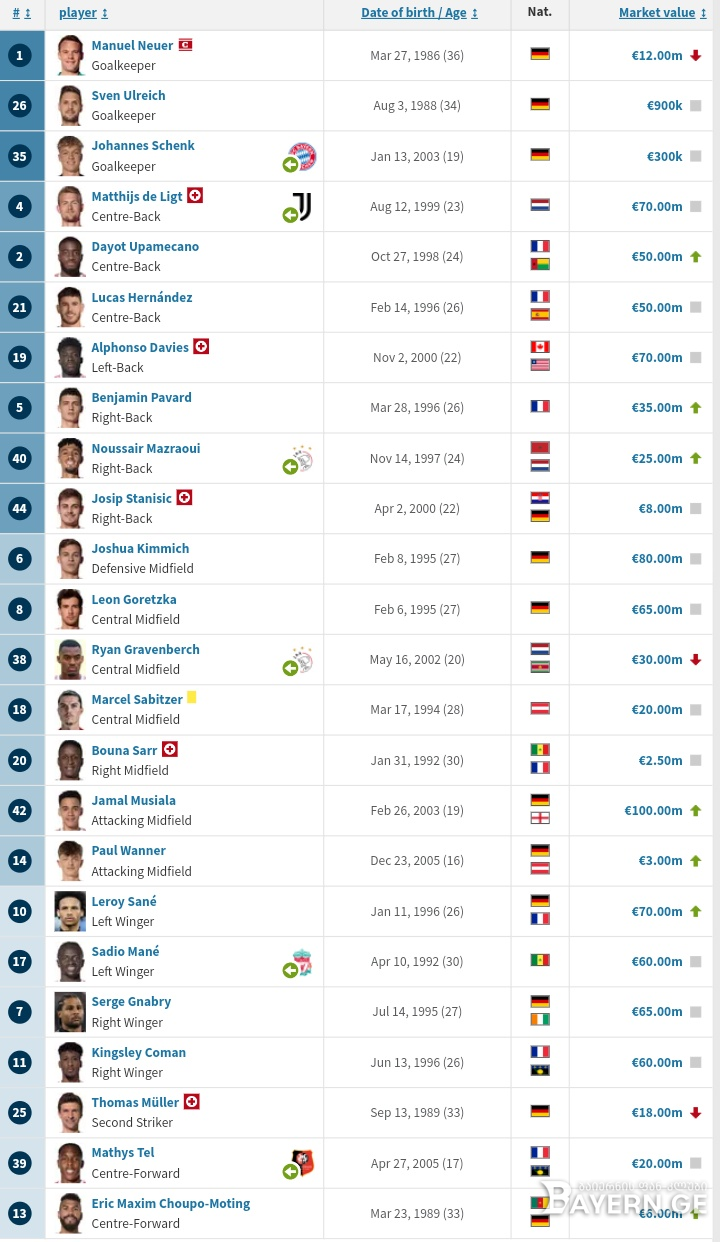Click the Ajax logo in Noussair Mazraoui row
The width and height of the screenshot is (720, 1242).
(x=302, y=459)
